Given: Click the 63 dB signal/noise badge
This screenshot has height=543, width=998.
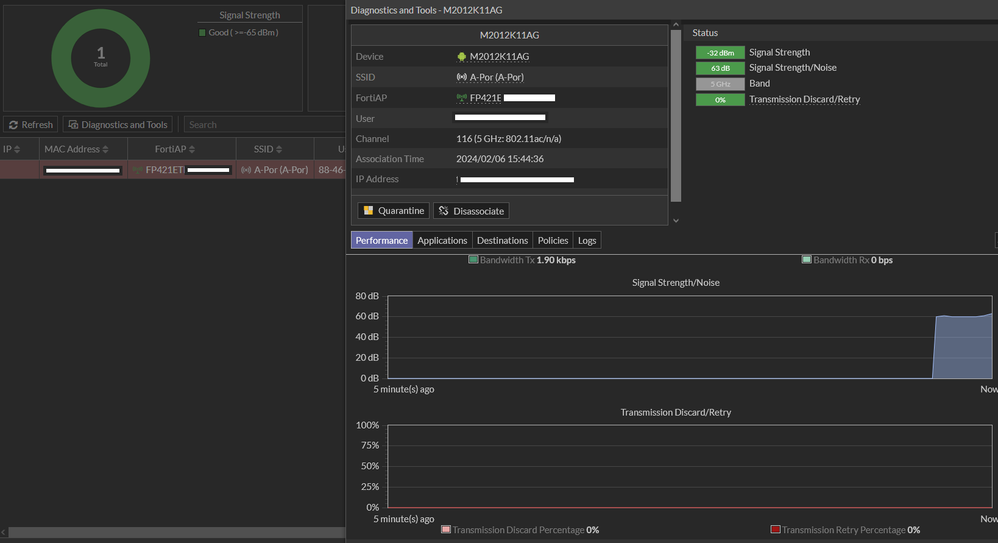Looking at the screenshot, I should pos(720,68).
